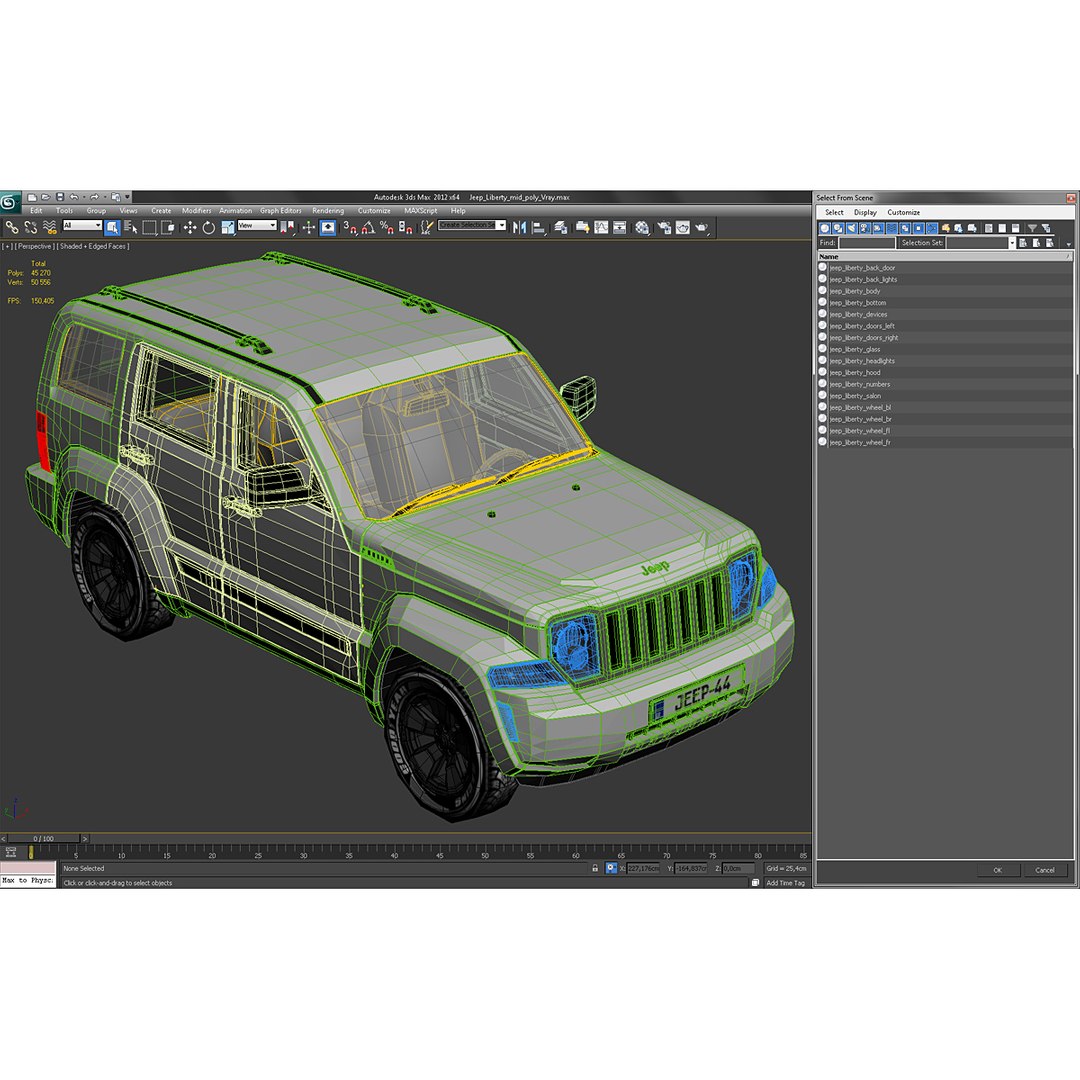Select the Select and Scale tool
This screenshot has height=1080, width=1080.
pyautogui.click(x=227, y=227)
